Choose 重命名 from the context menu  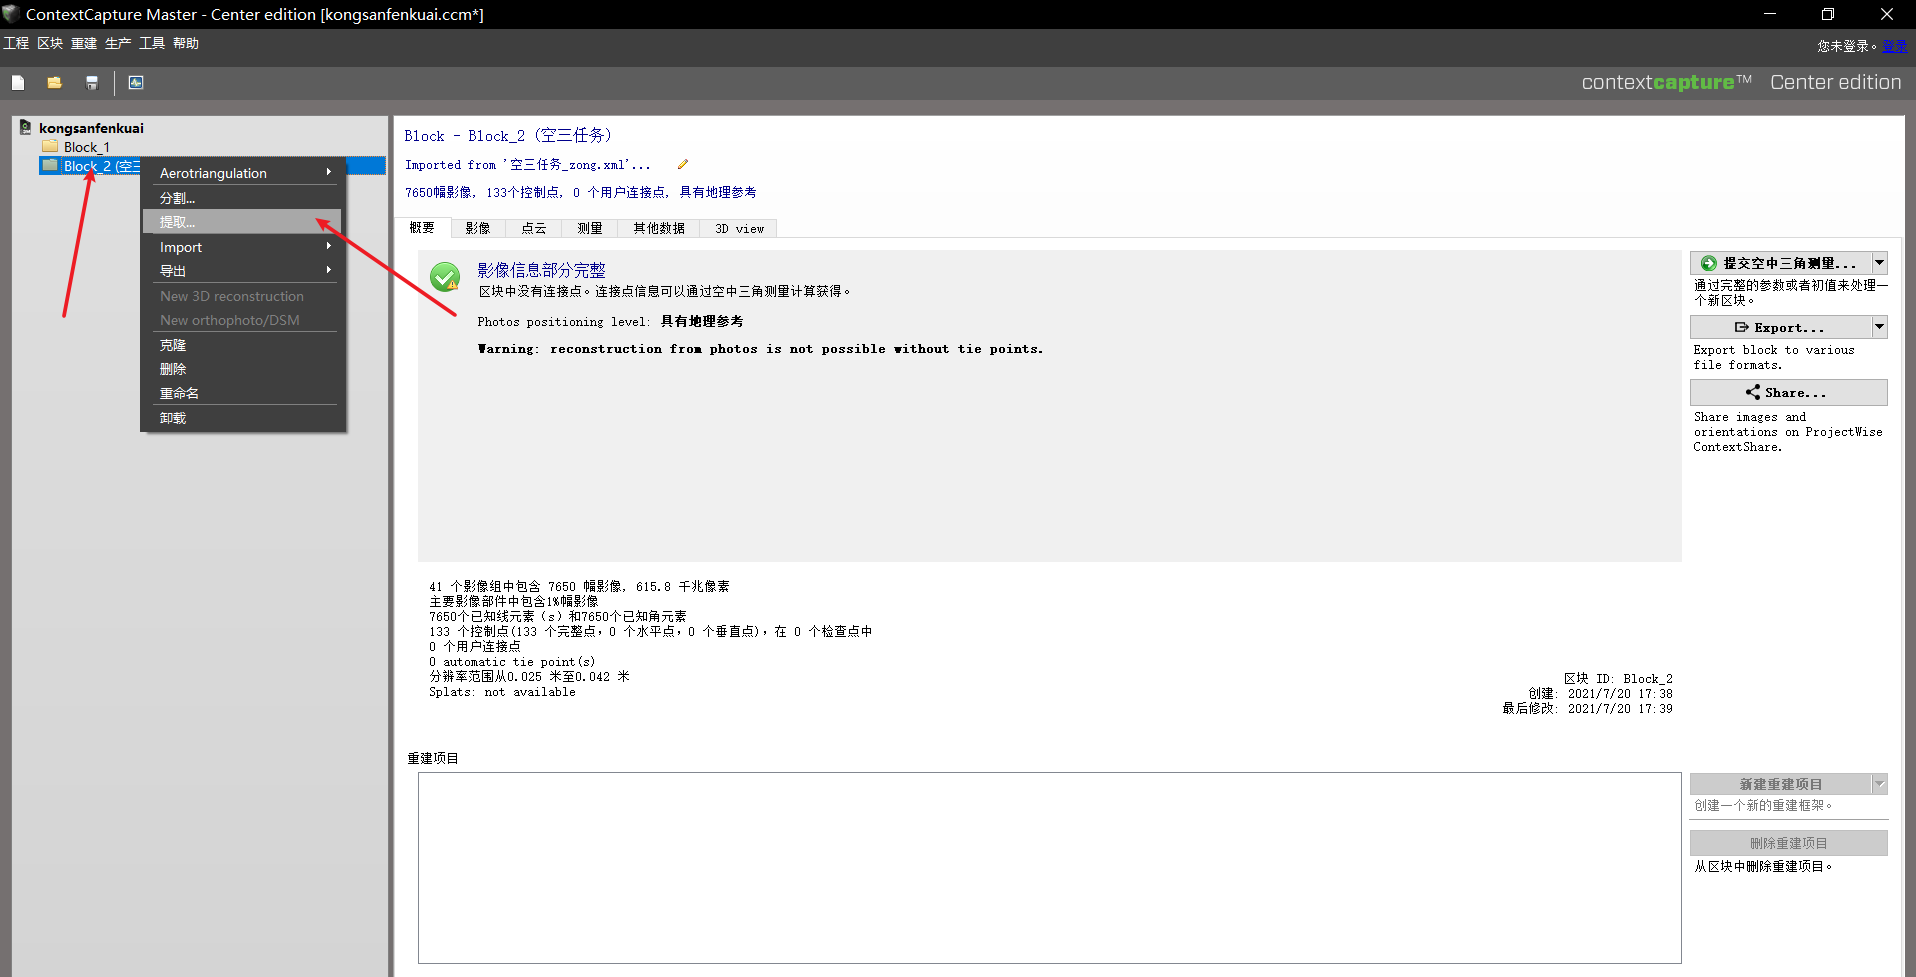coord(243,393)
